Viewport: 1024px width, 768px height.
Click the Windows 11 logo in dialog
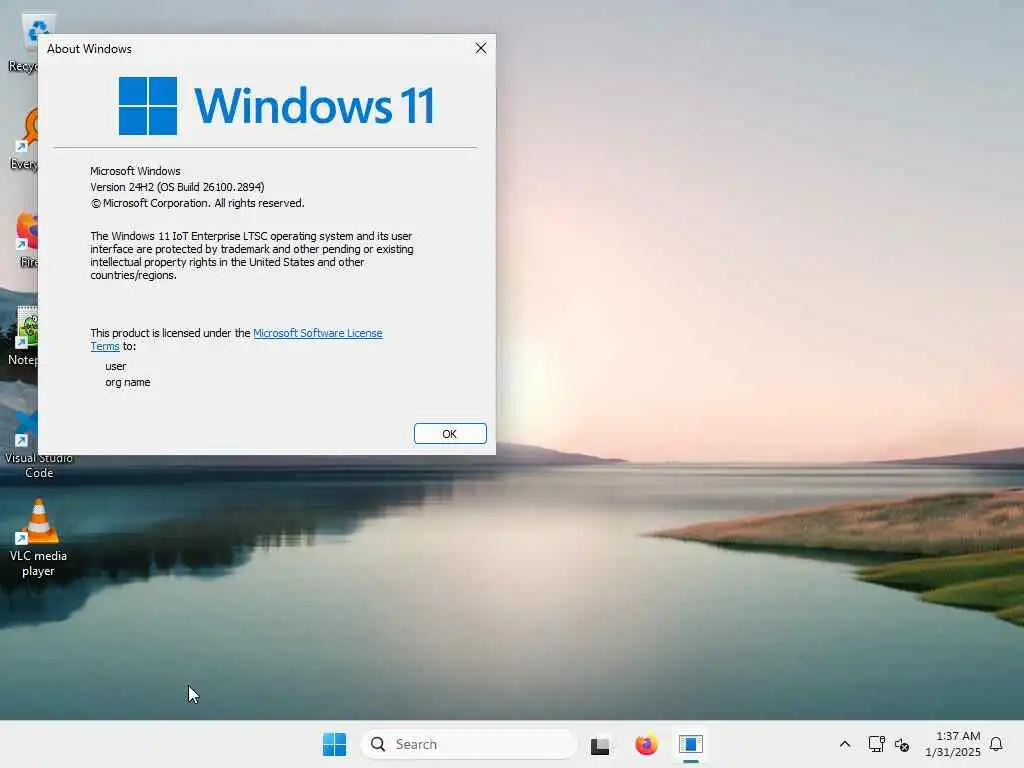[x=275, y=106]
